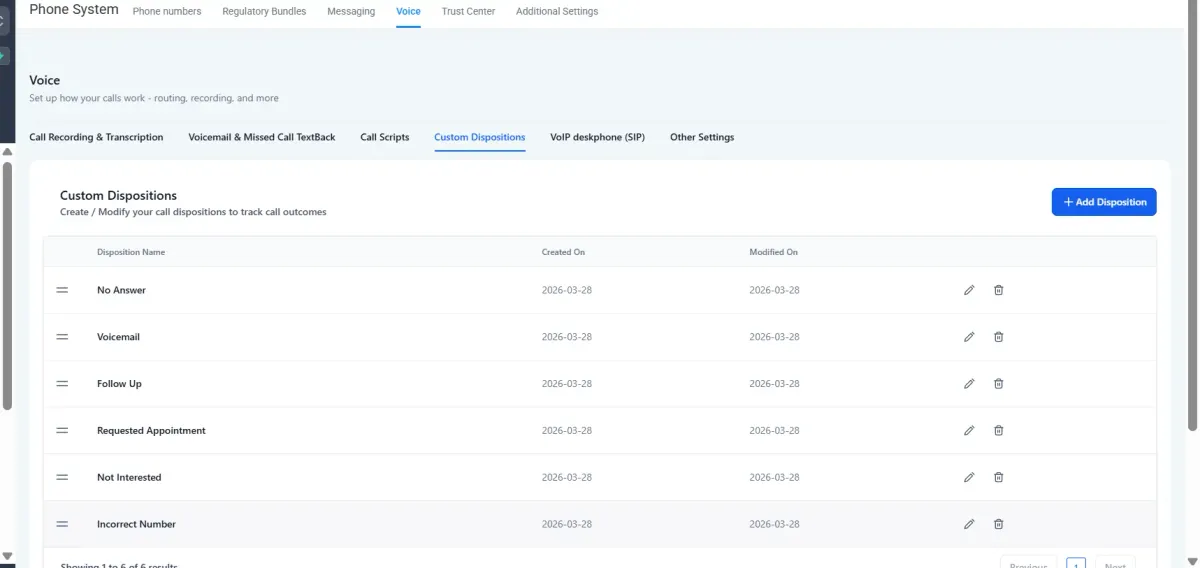
Task: Switch to Call Scripts sub-tab
Action: click(x=385, y=137)
